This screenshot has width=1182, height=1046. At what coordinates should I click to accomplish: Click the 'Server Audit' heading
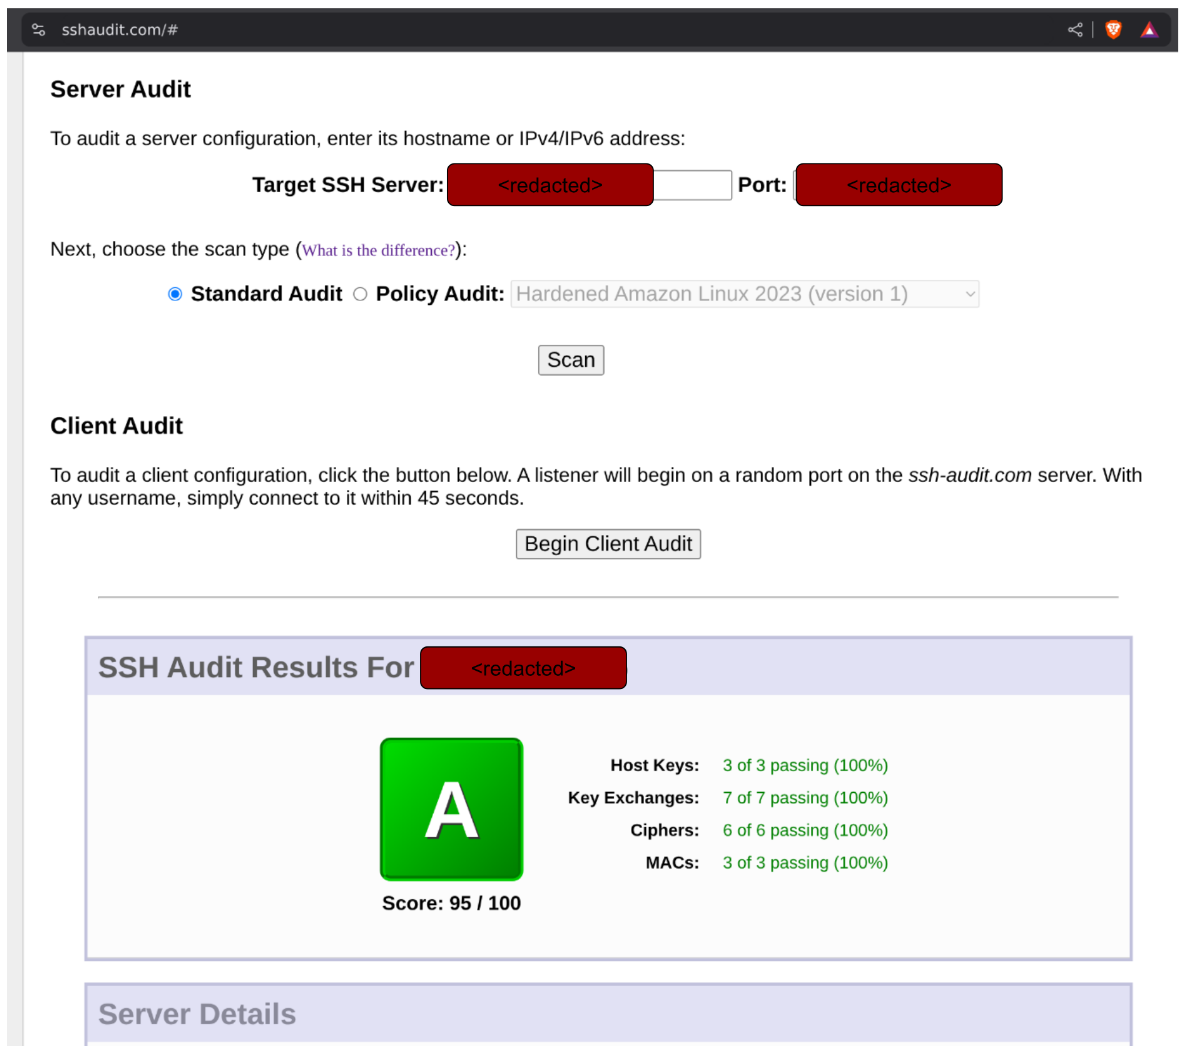(121, 89)
